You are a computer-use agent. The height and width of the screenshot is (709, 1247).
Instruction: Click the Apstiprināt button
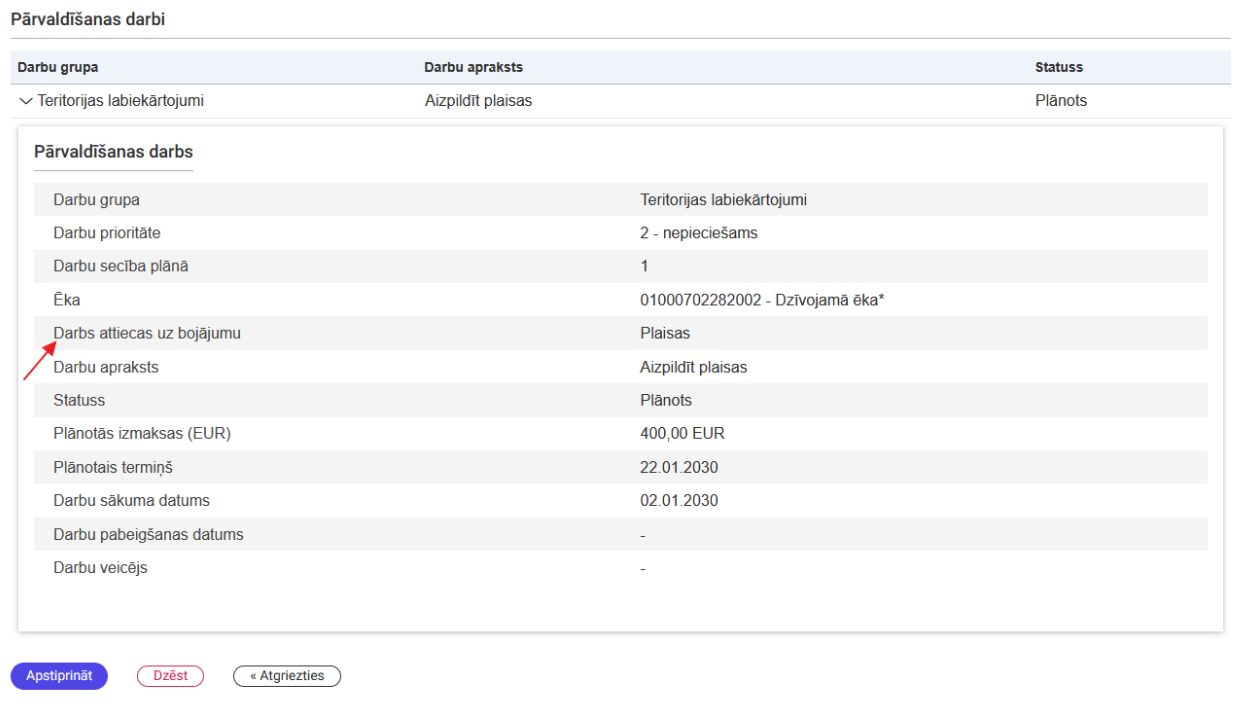coord(59,676)
